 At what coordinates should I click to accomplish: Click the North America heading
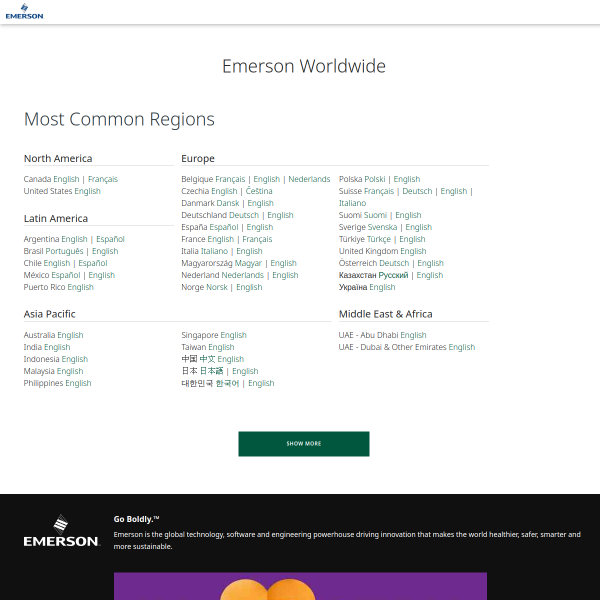pos(58,158)
